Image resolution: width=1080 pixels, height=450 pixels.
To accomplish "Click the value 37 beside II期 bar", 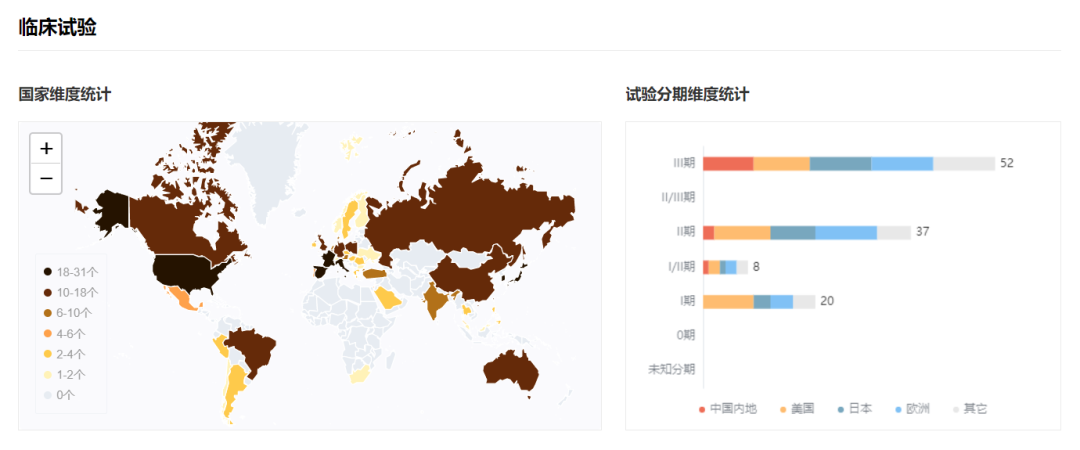I will pos(923,232).
